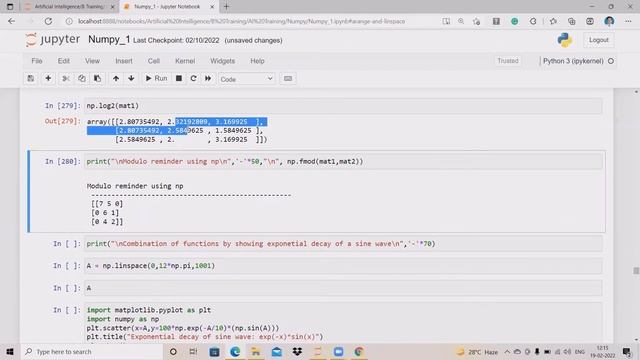Click the Last Checkpoint text
Screen dimensions: 640x360
[176, 40]
